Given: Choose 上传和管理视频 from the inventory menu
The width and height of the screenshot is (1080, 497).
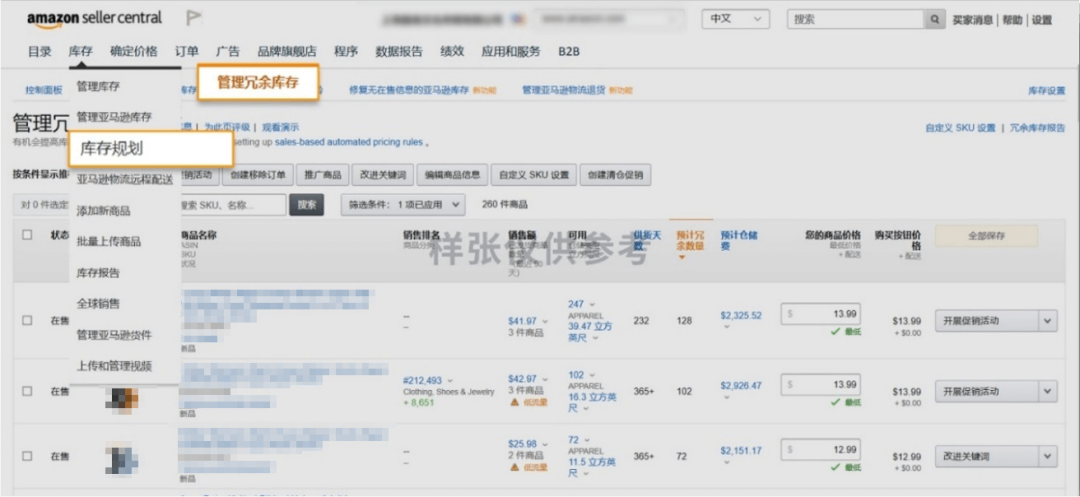Looking at the screenshot, I should tap(114, 366).
